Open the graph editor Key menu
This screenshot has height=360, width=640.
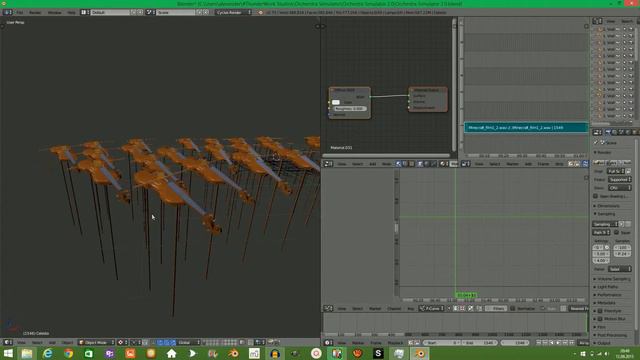pos(410,309)
